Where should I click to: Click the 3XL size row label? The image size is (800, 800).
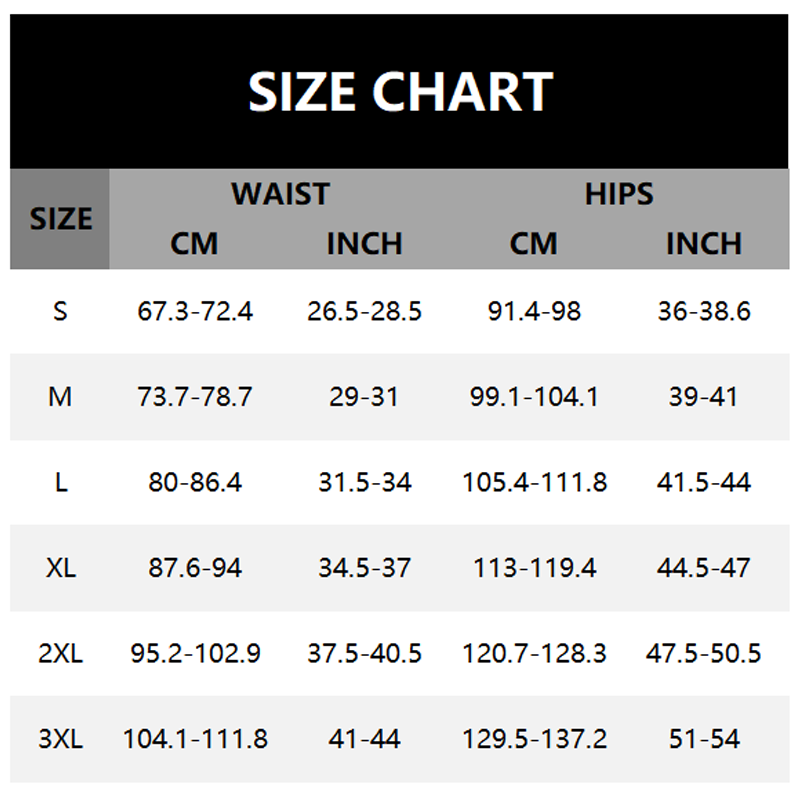(60, 740)
